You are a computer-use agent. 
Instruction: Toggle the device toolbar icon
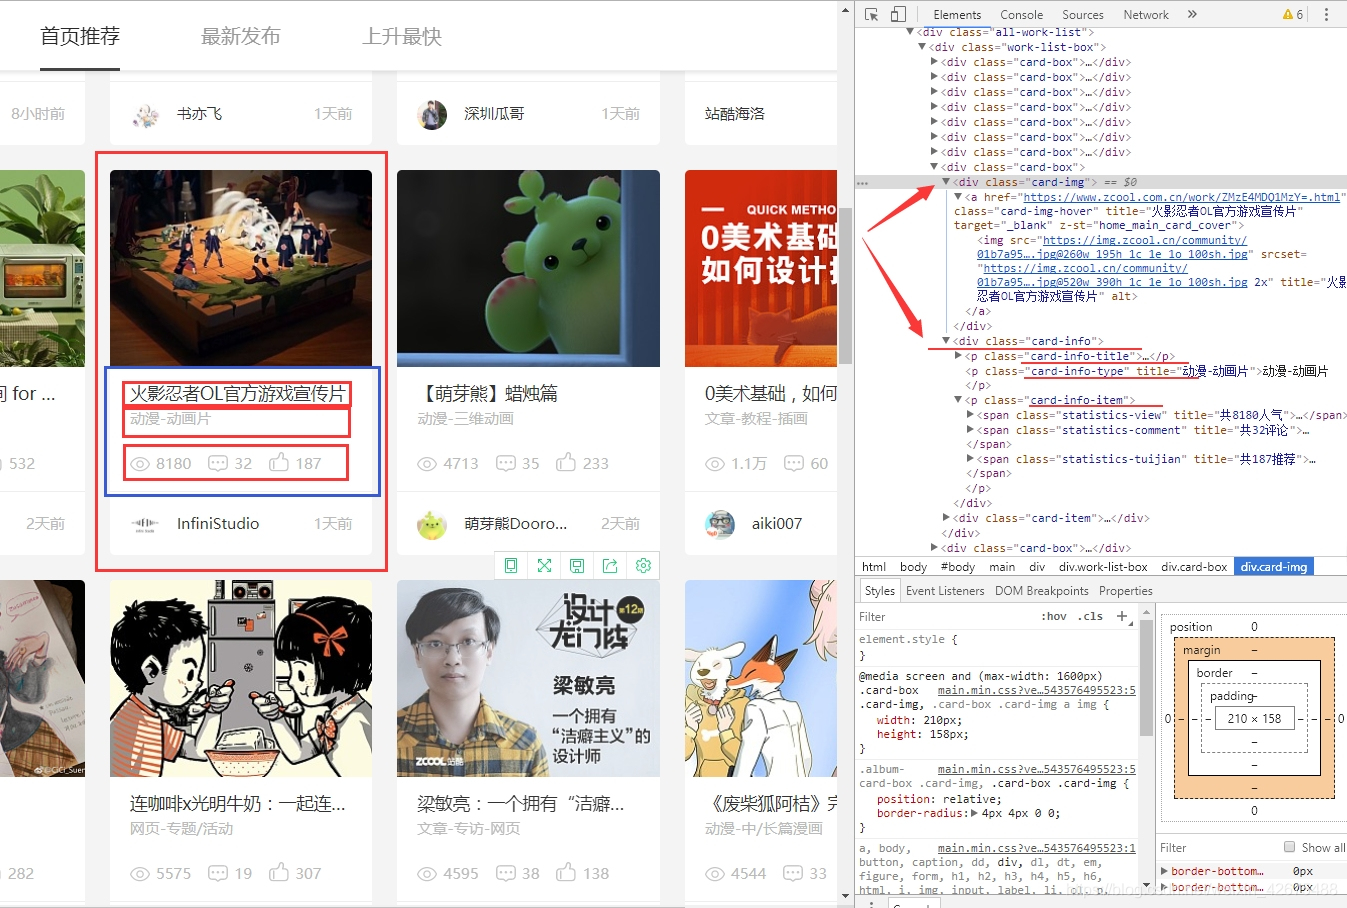coord(898,14)
